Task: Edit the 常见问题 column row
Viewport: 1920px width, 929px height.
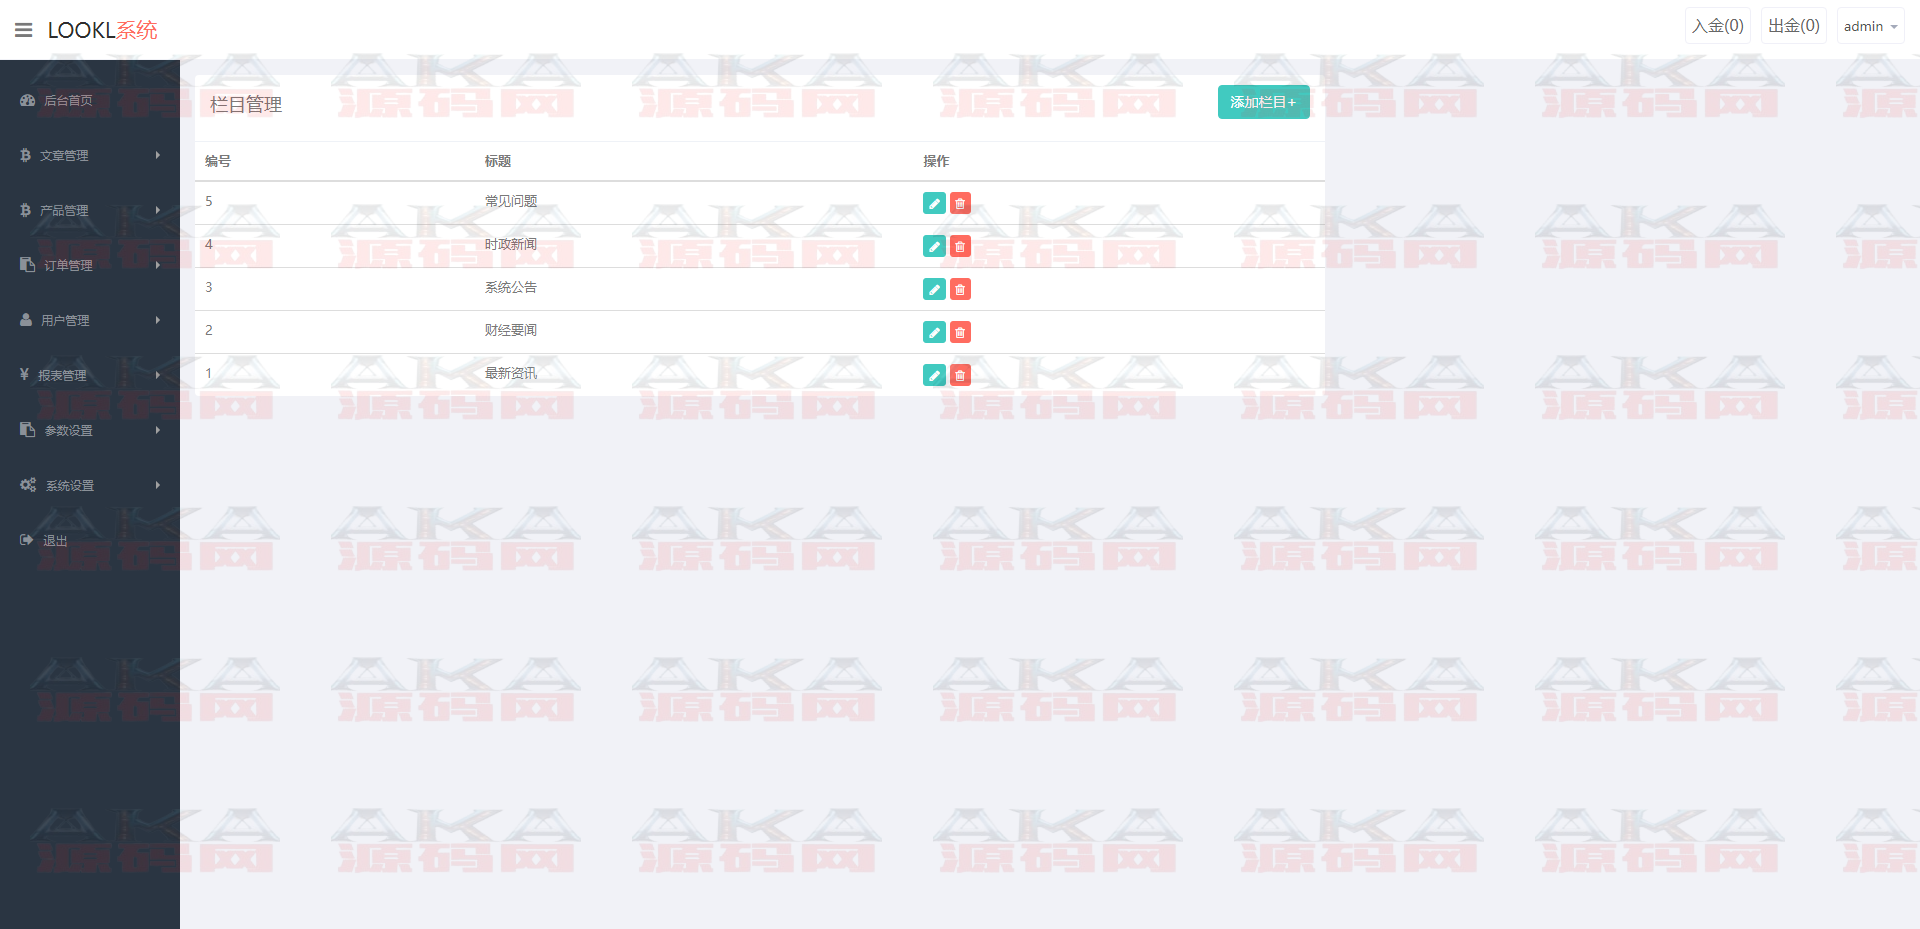Action: pos(934,203)
